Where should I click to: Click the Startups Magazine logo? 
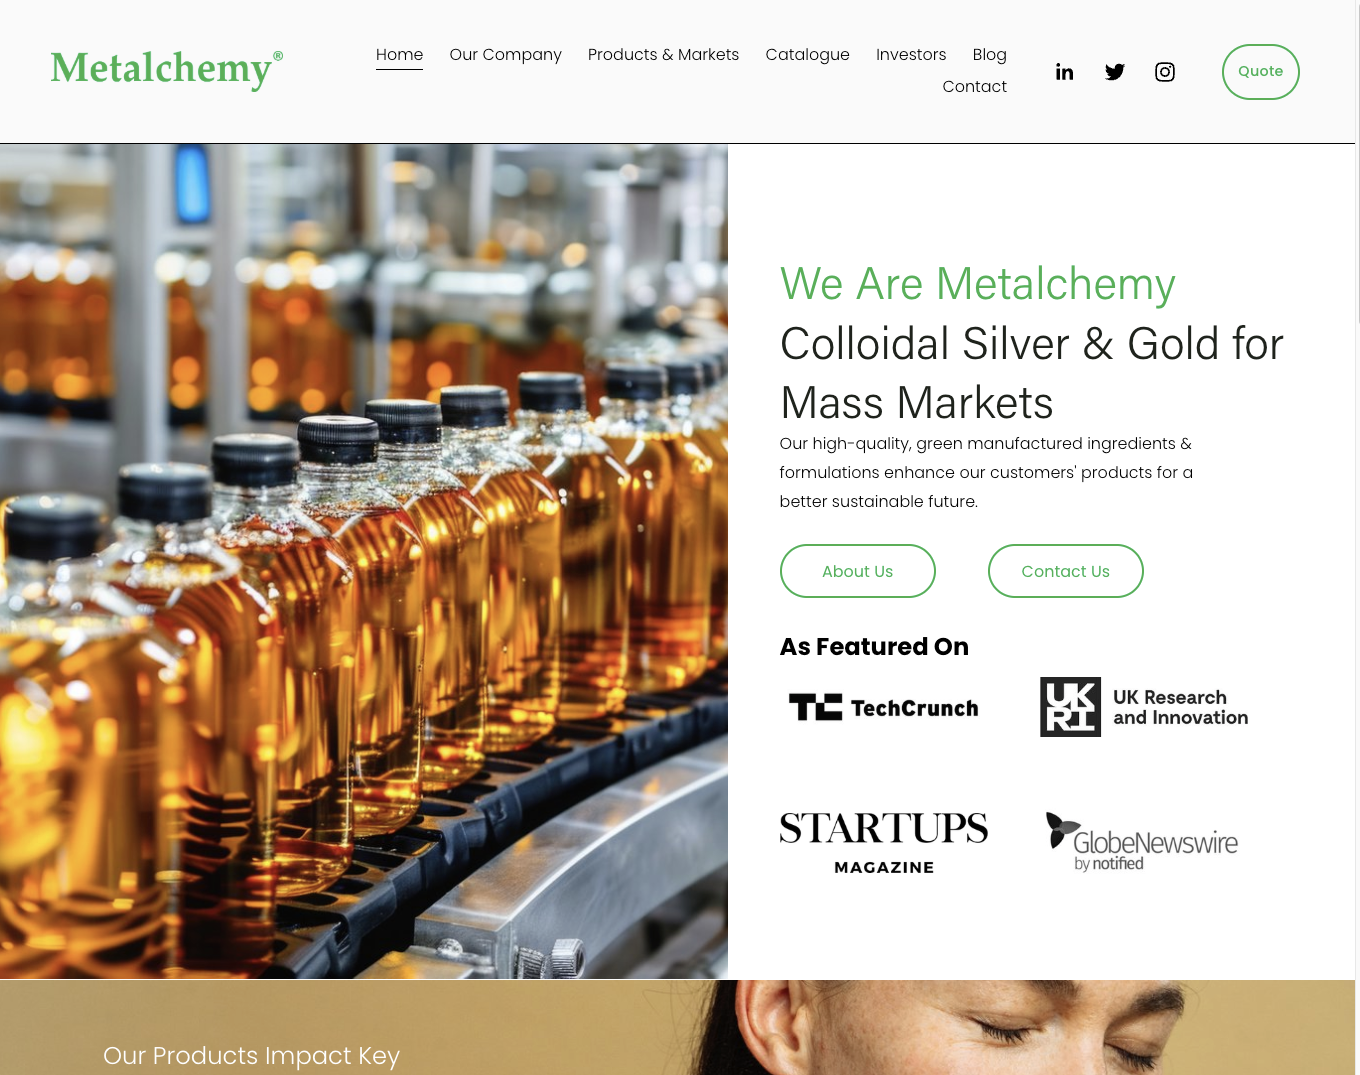click(x=884, y=843)
